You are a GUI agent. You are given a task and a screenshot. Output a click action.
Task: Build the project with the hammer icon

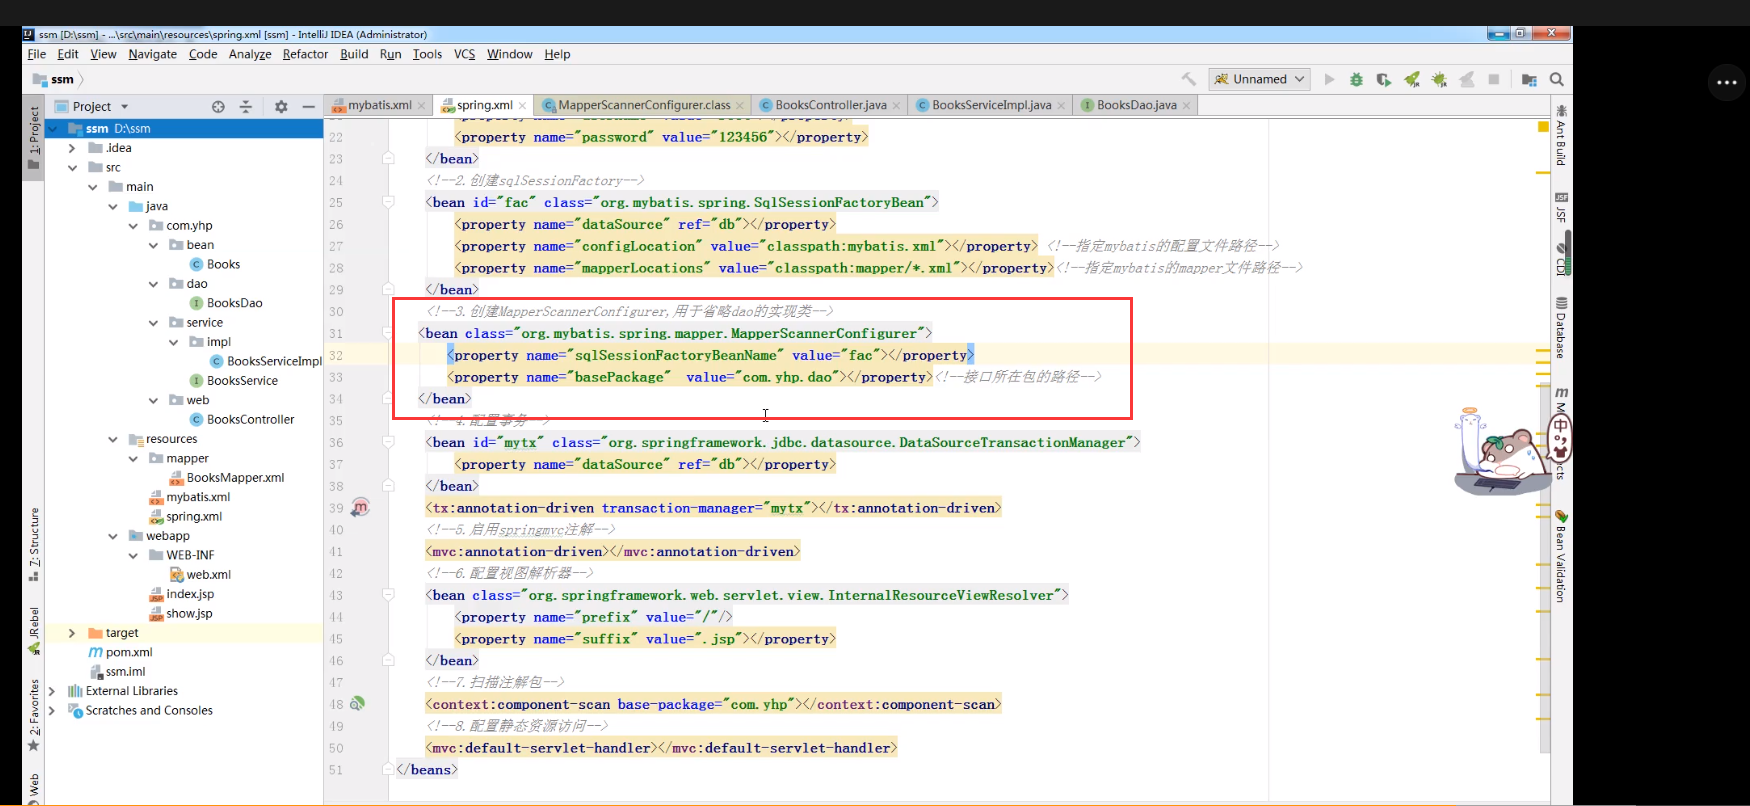tap(1188, 79)
